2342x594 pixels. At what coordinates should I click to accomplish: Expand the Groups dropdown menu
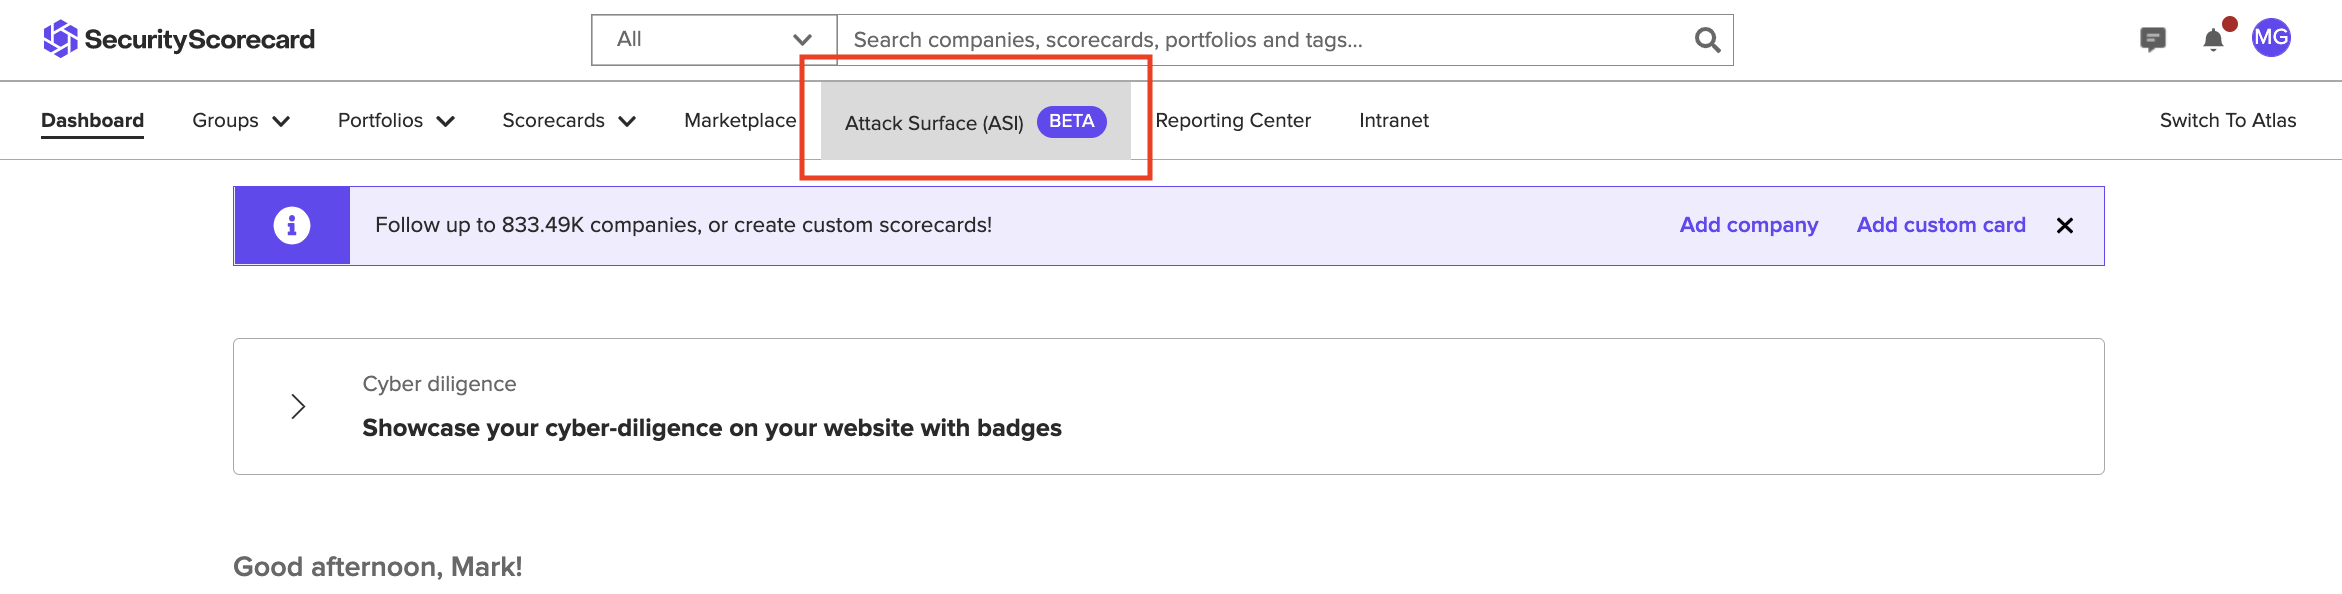tap(240, 121)
